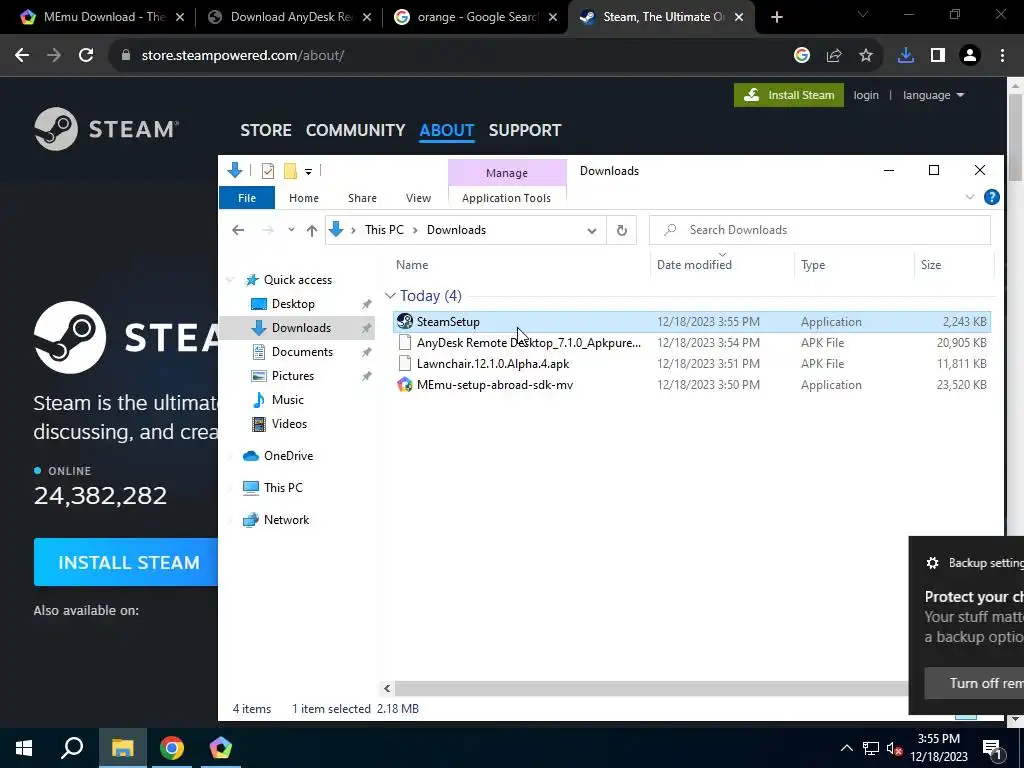Open Chrome tab search dropdown

click(x=862, y=14)
